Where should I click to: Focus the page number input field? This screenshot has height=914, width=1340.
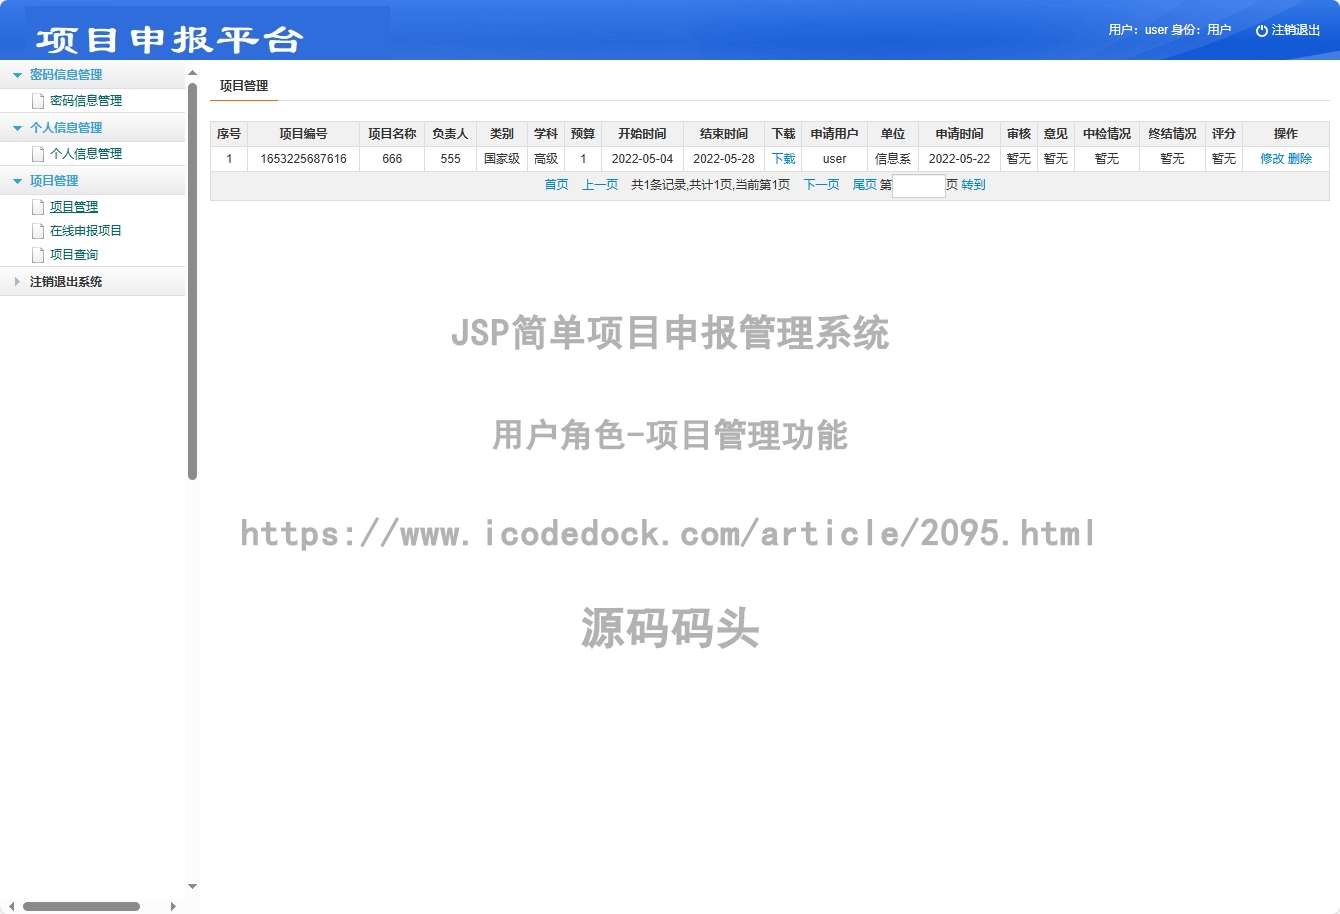pos(919,186)
